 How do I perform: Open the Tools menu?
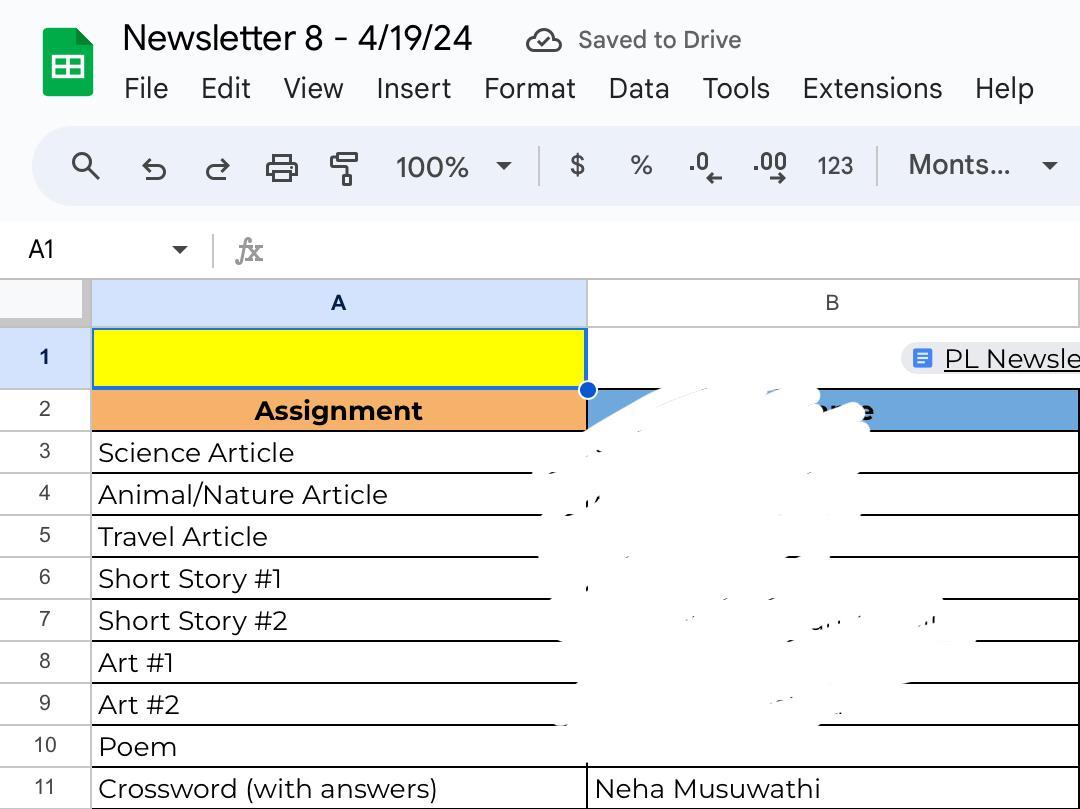pos(736,89)
